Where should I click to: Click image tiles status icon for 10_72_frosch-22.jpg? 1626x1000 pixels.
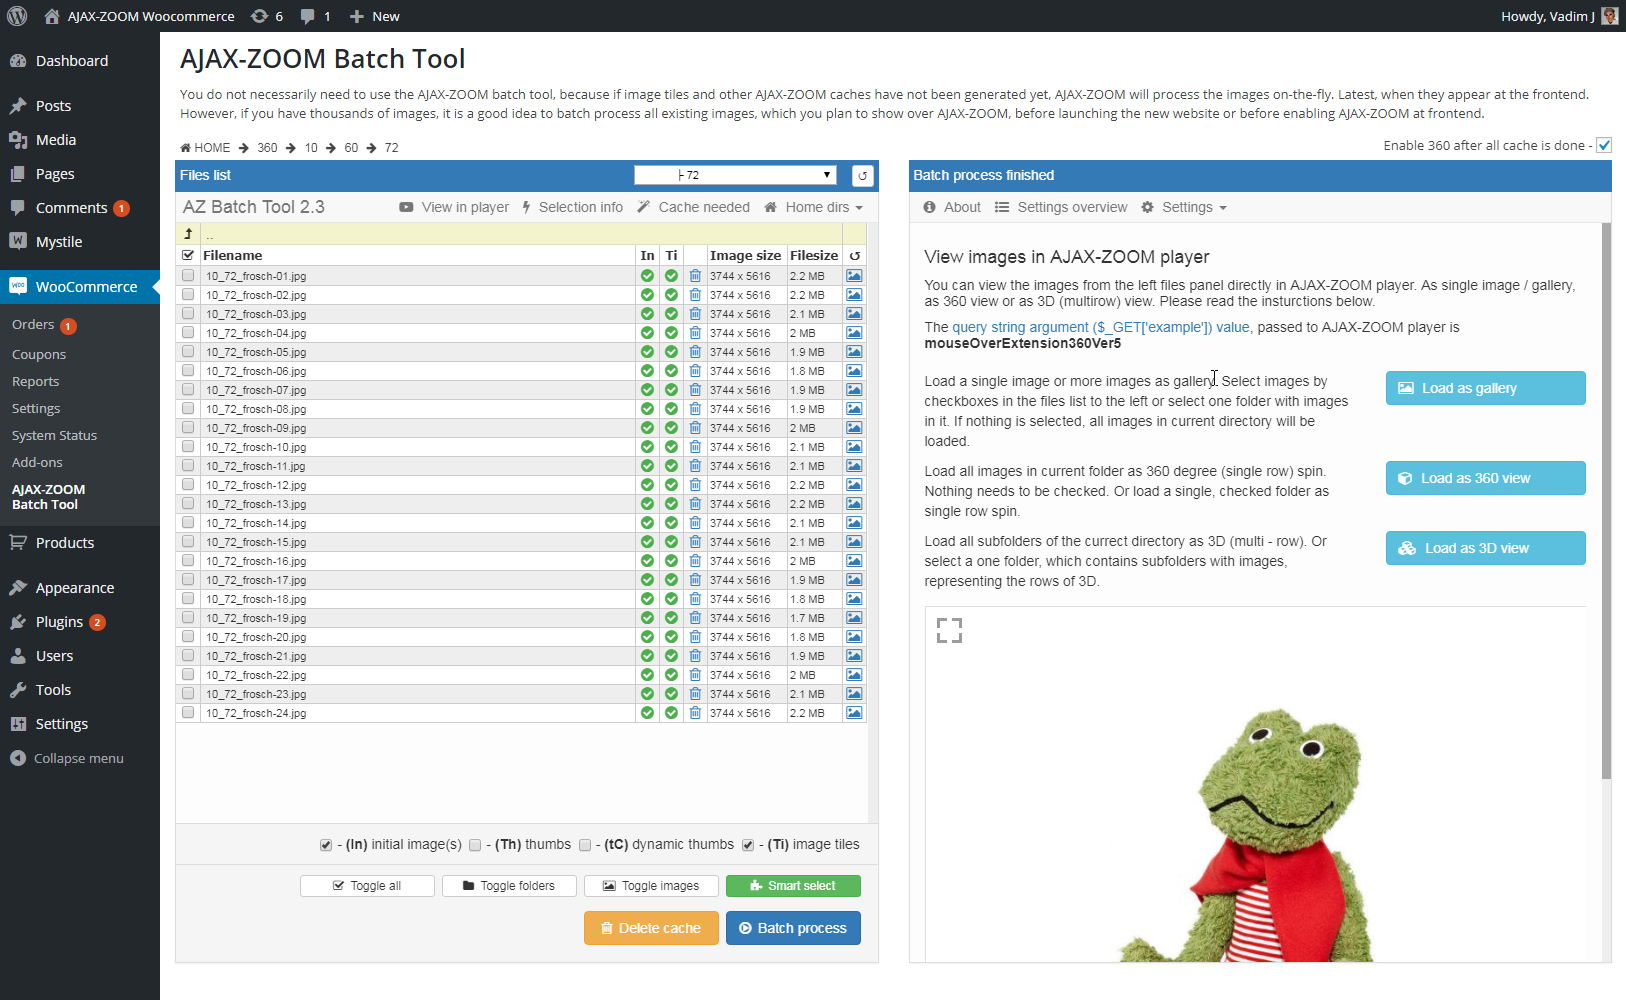[671, 675]
